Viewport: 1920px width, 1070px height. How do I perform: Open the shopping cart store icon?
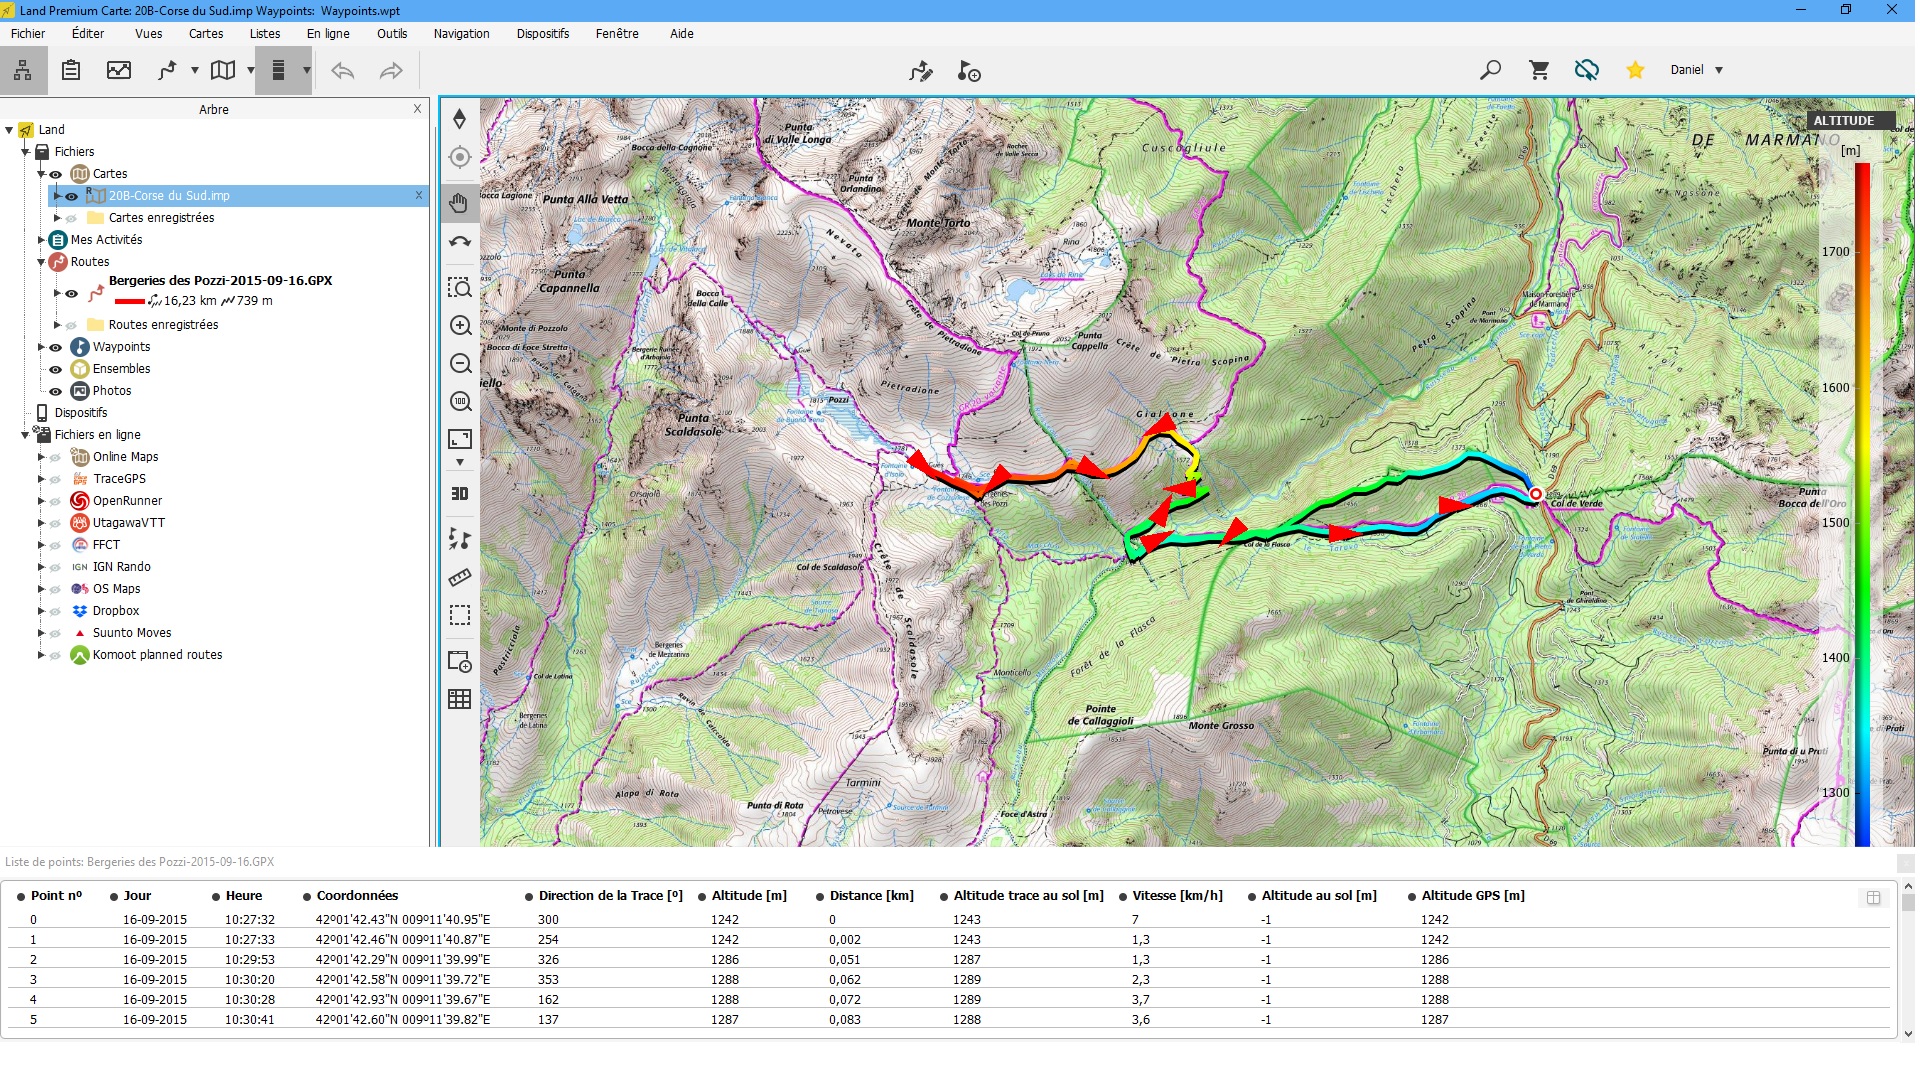point(1539,70)
